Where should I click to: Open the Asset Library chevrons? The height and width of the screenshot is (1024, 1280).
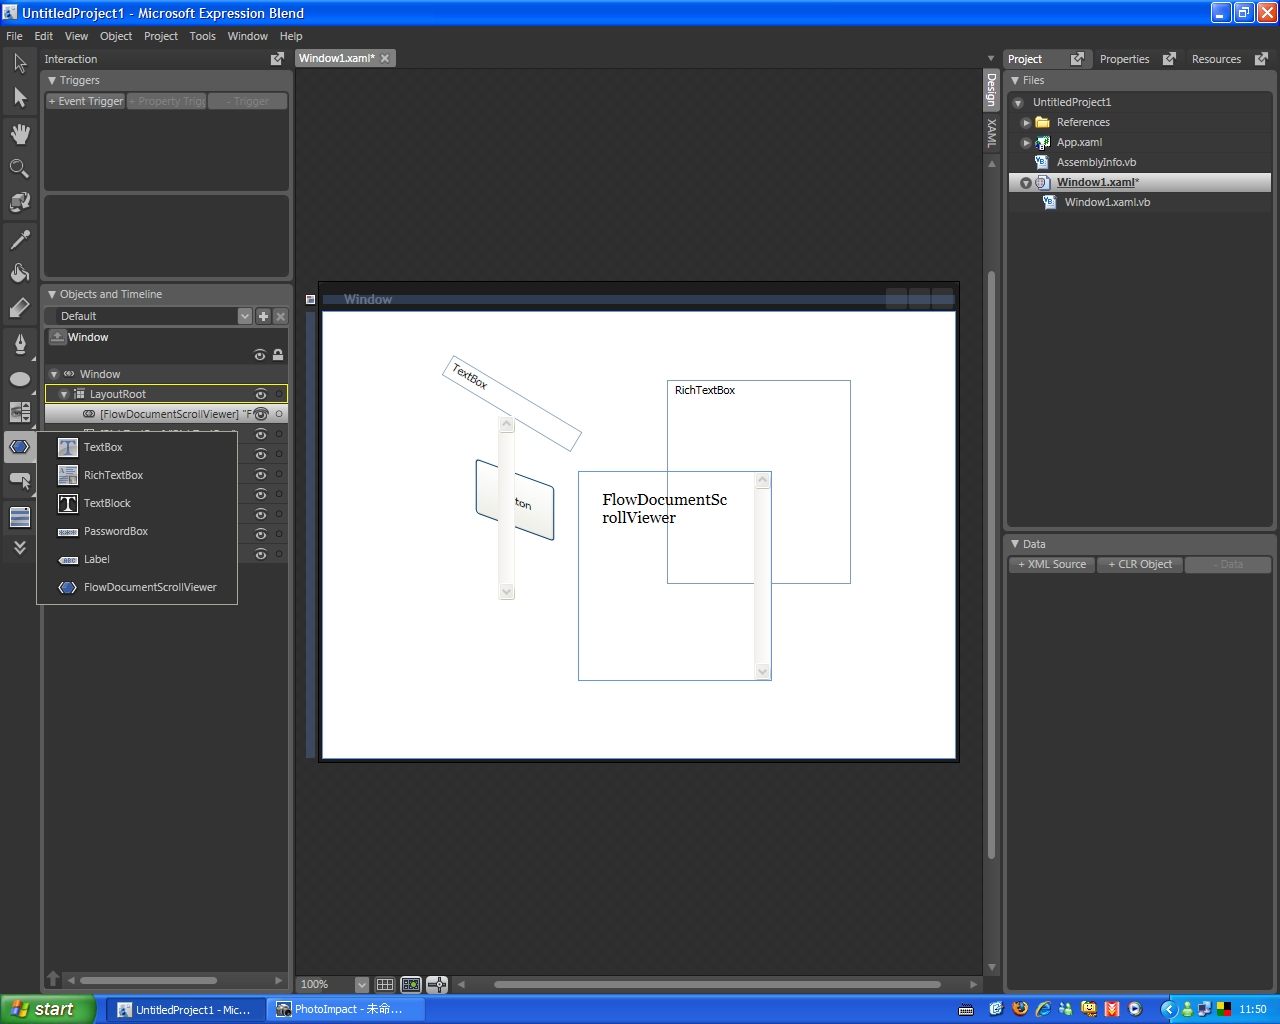[x=20, y=547]
